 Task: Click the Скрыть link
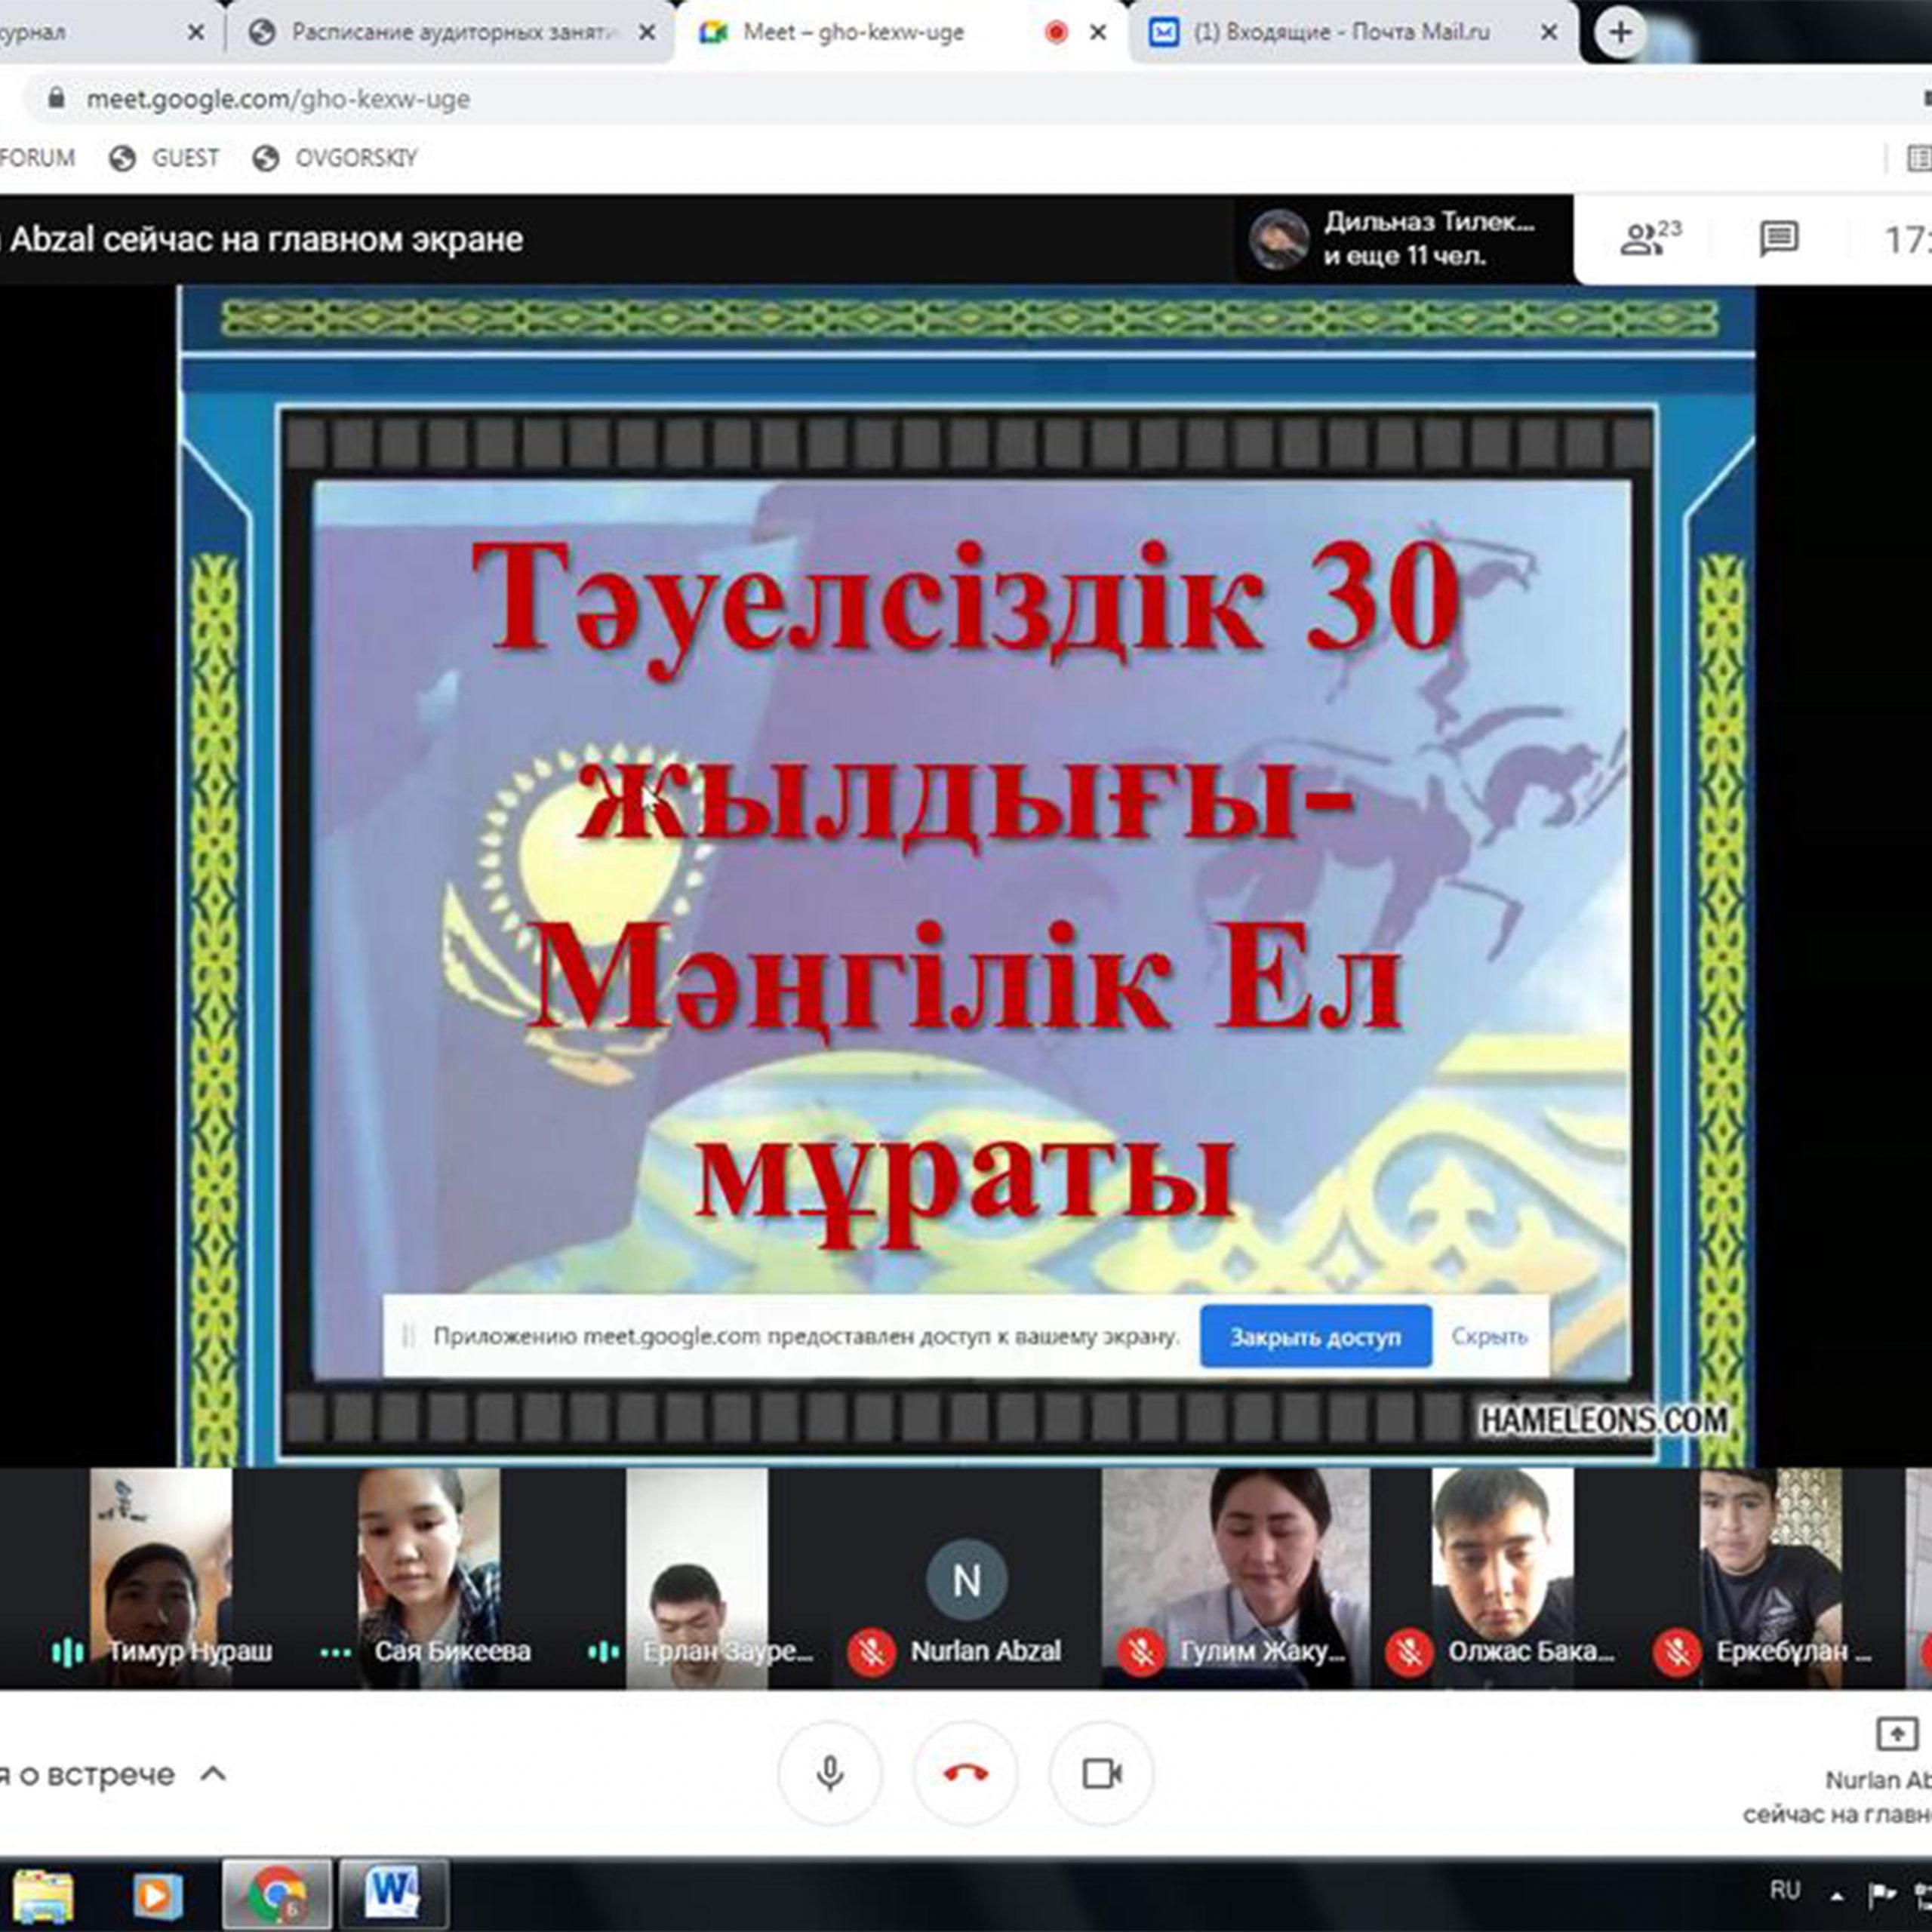pyautogui.click(x=1488, y=1337)
